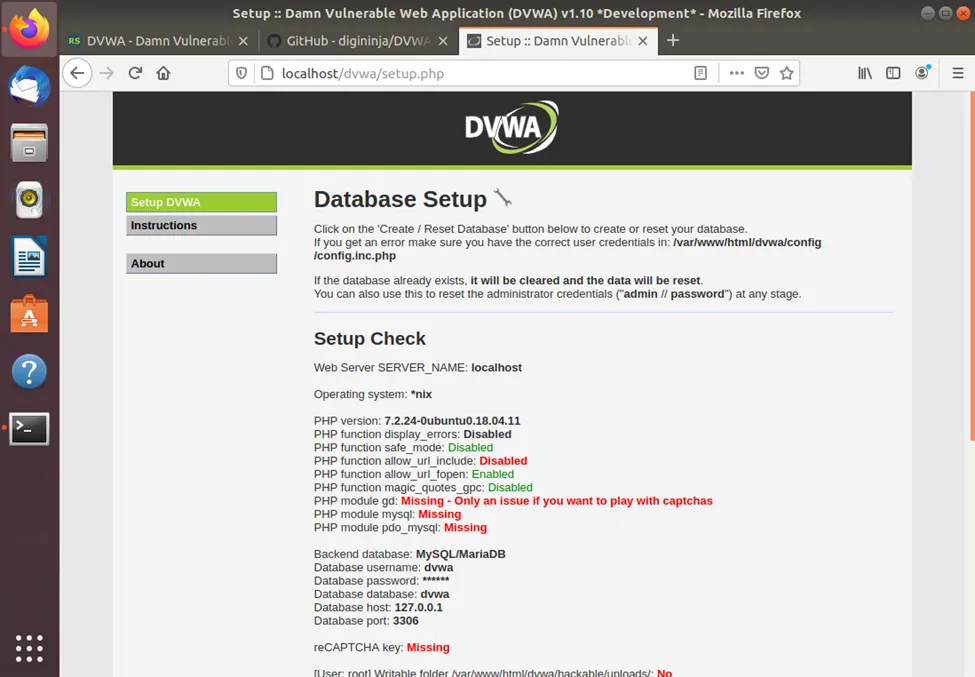Click the 'Web Server SERVER_NAME: localhost' line
975x677 pixels.
tap(418, 367)
